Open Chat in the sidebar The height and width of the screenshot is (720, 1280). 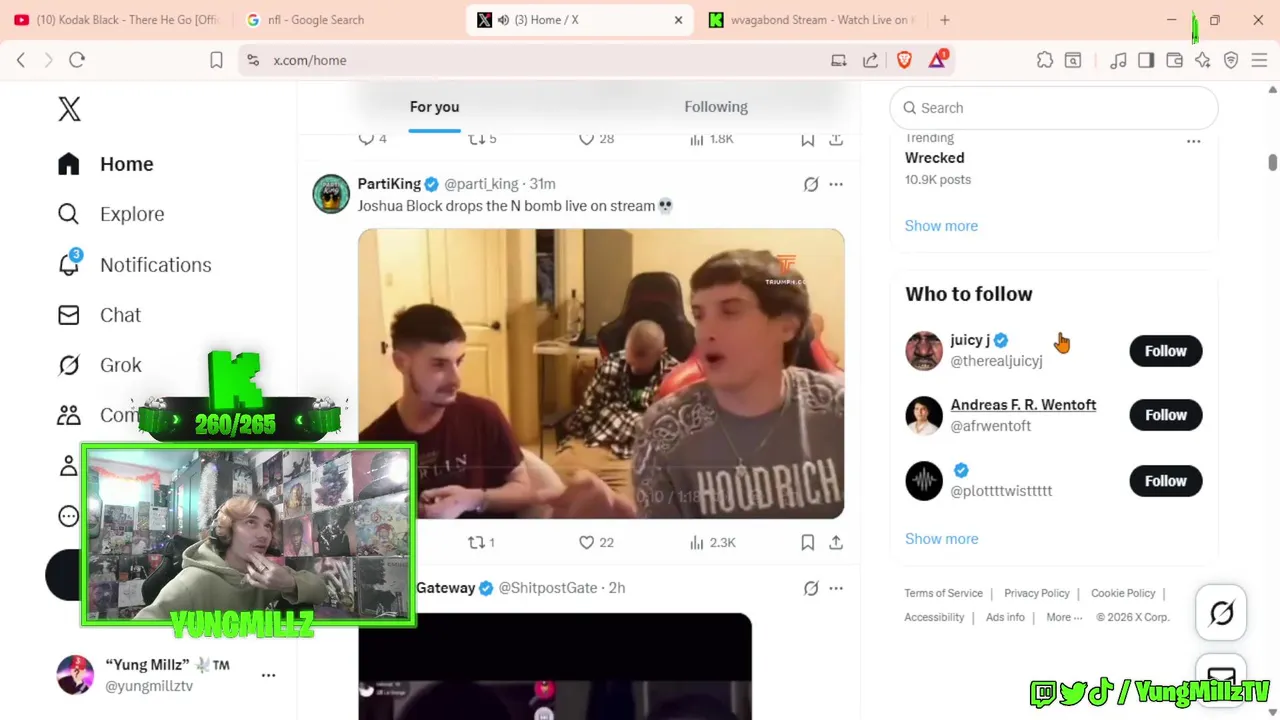tap(99, 315)
